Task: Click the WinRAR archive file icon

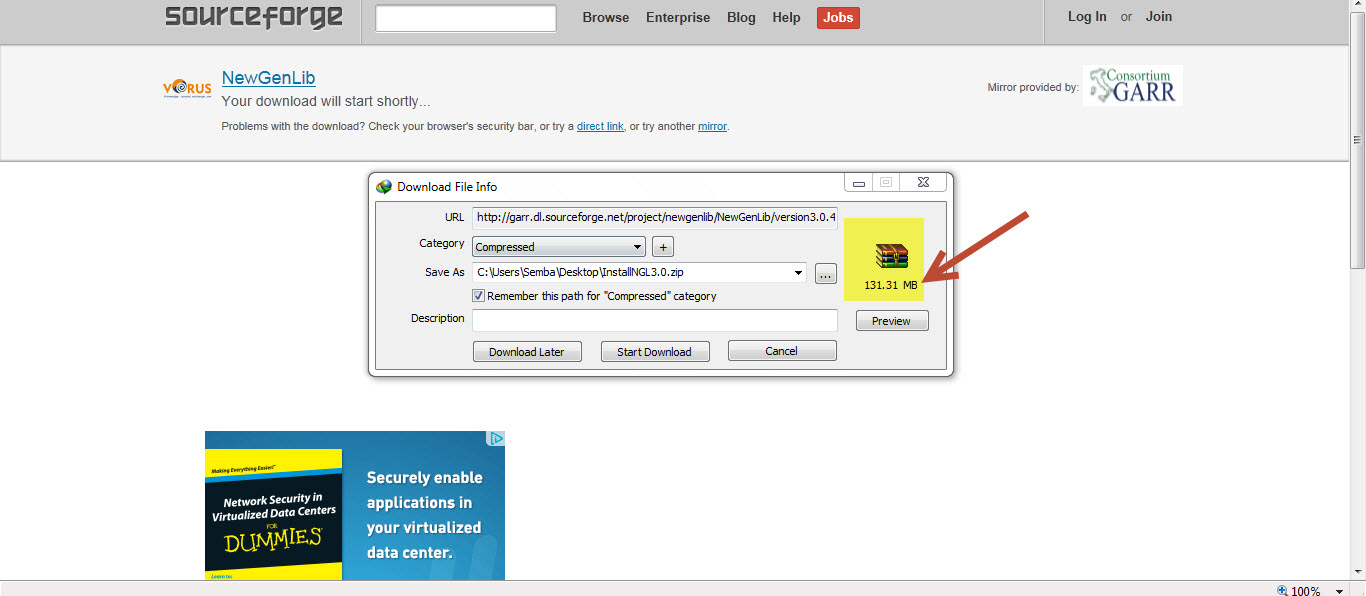Action: 892,256
